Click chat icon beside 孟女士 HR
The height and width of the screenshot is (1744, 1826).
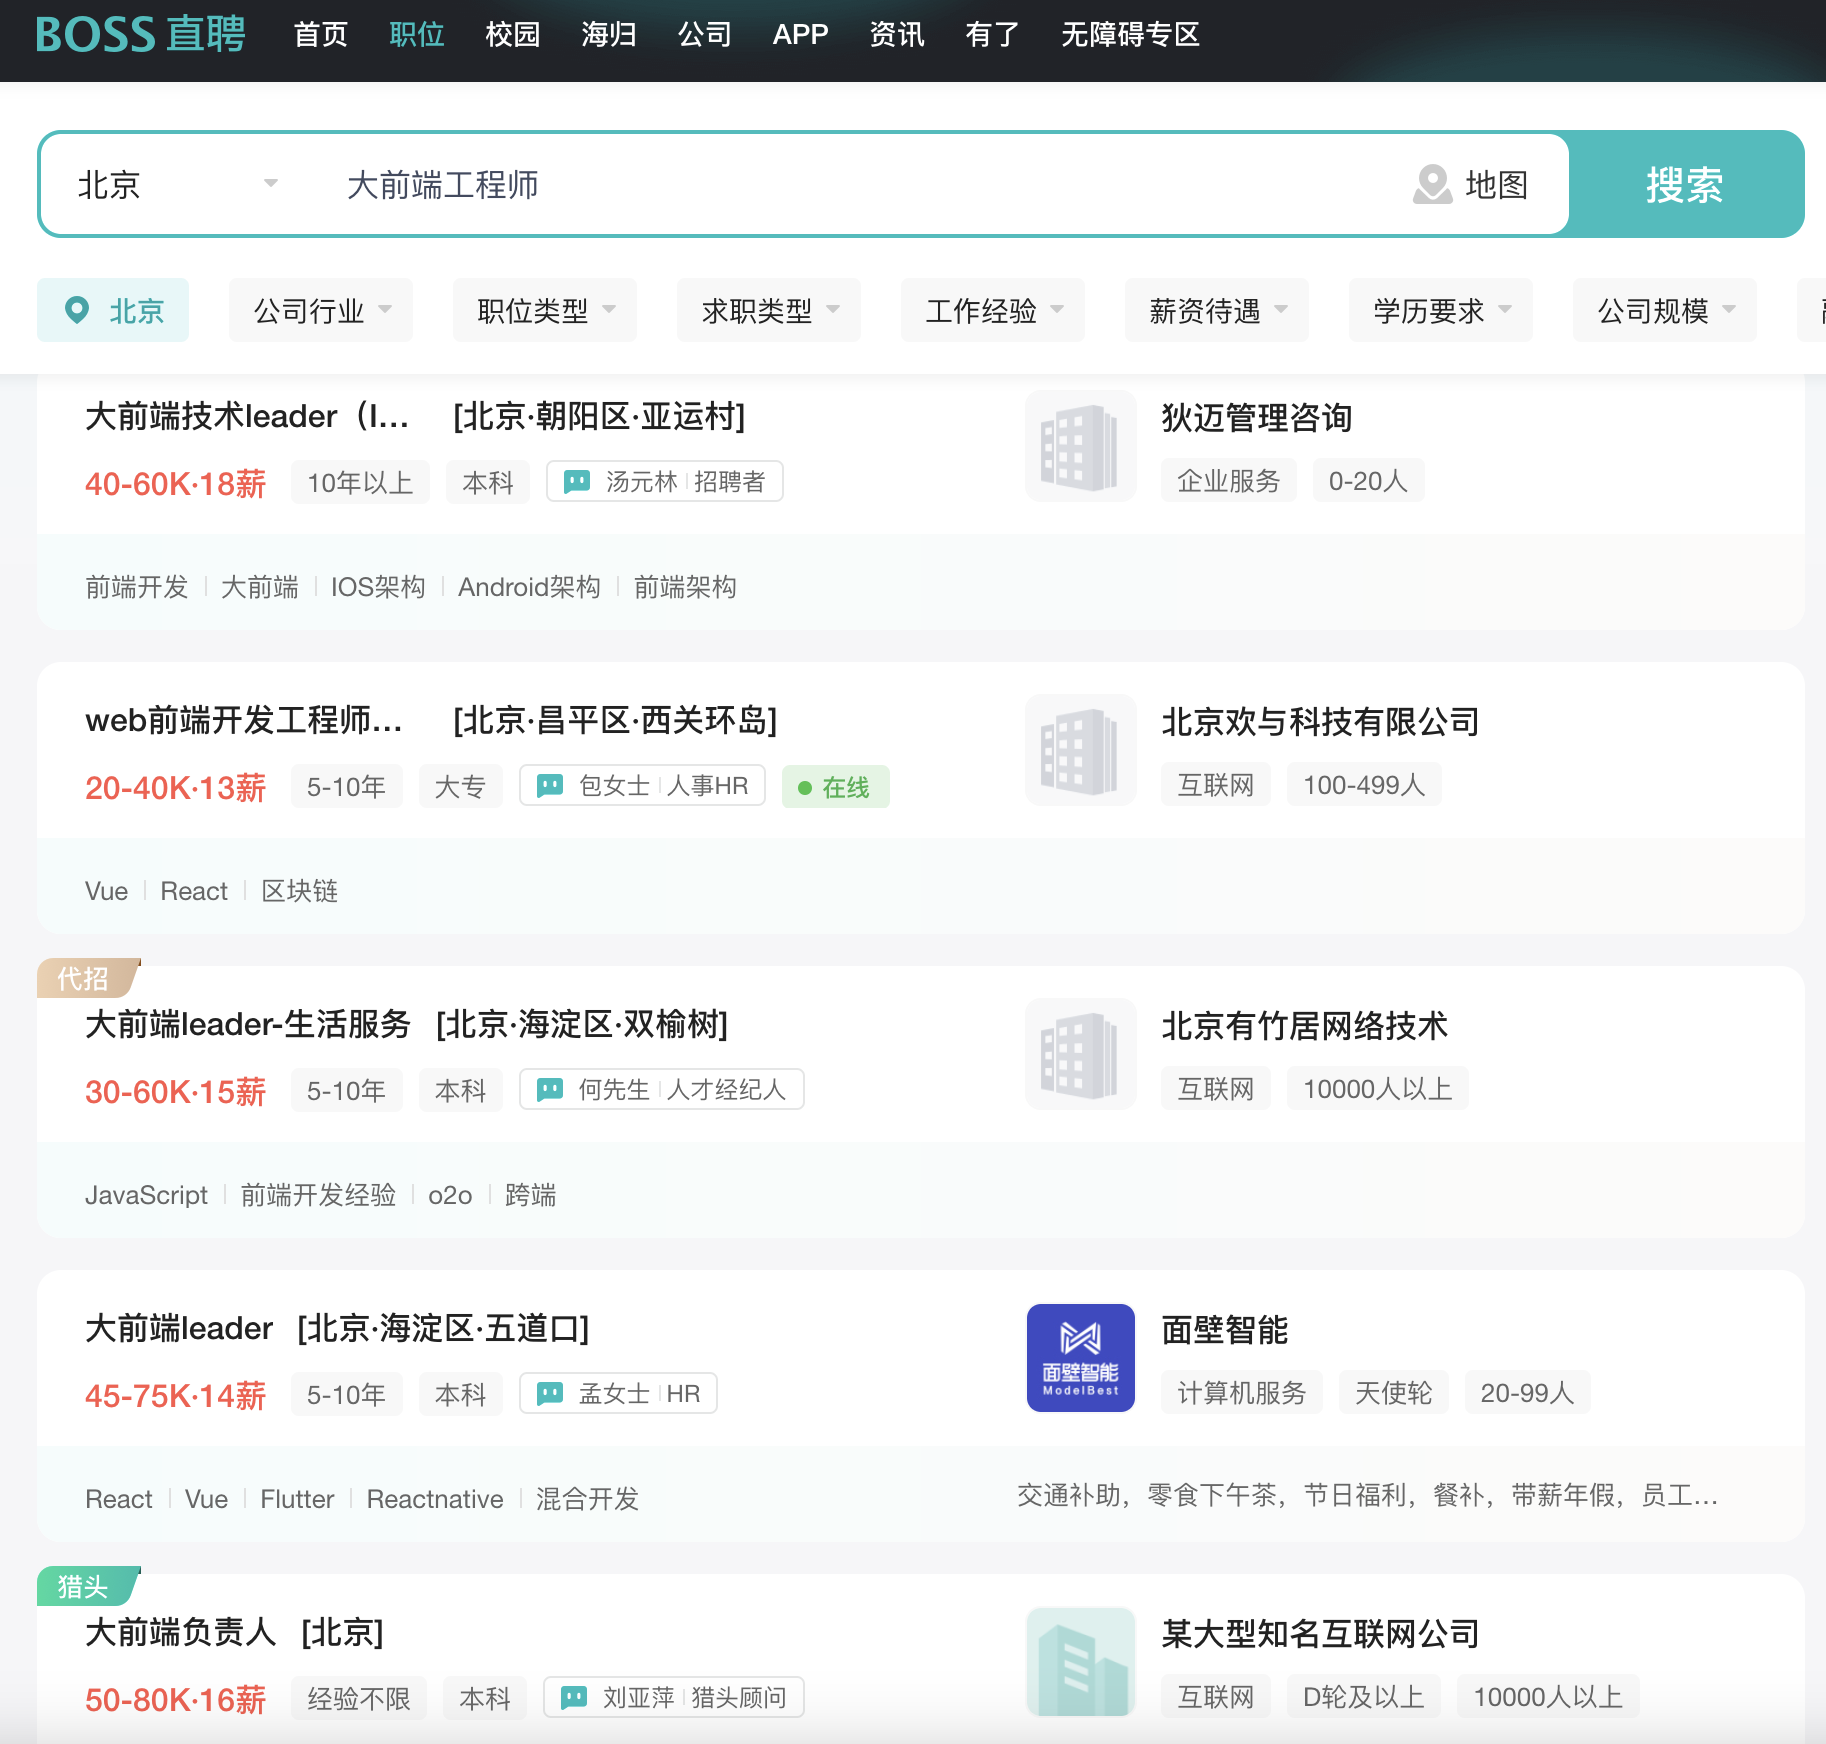click(550, 1393)
